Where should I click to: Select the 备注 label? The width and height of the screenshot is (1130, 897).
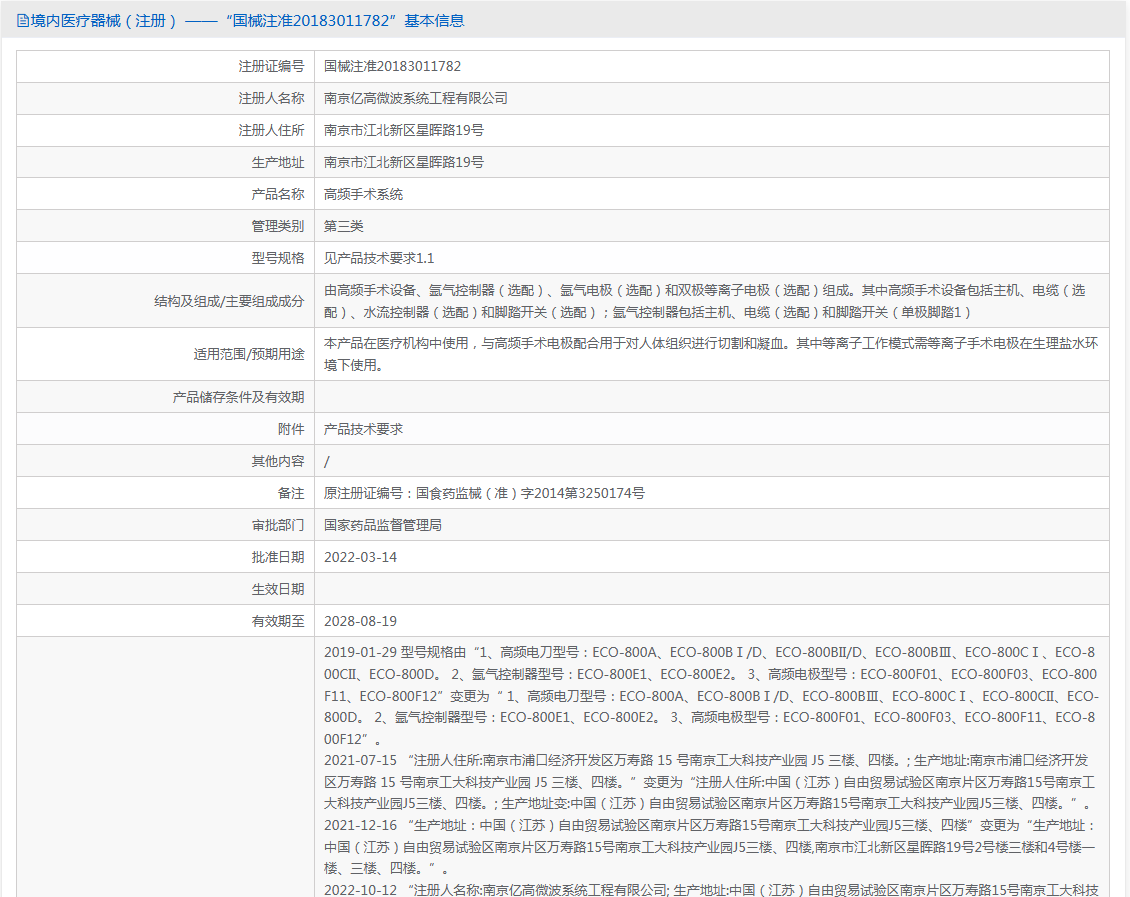pos(291,494)
